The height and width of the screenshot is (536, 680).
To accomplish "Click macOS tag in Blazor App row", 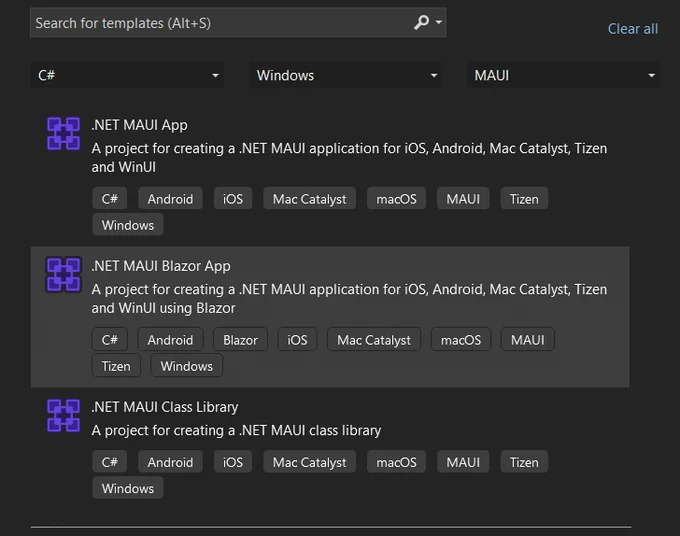I will click(x=461, y=340).
